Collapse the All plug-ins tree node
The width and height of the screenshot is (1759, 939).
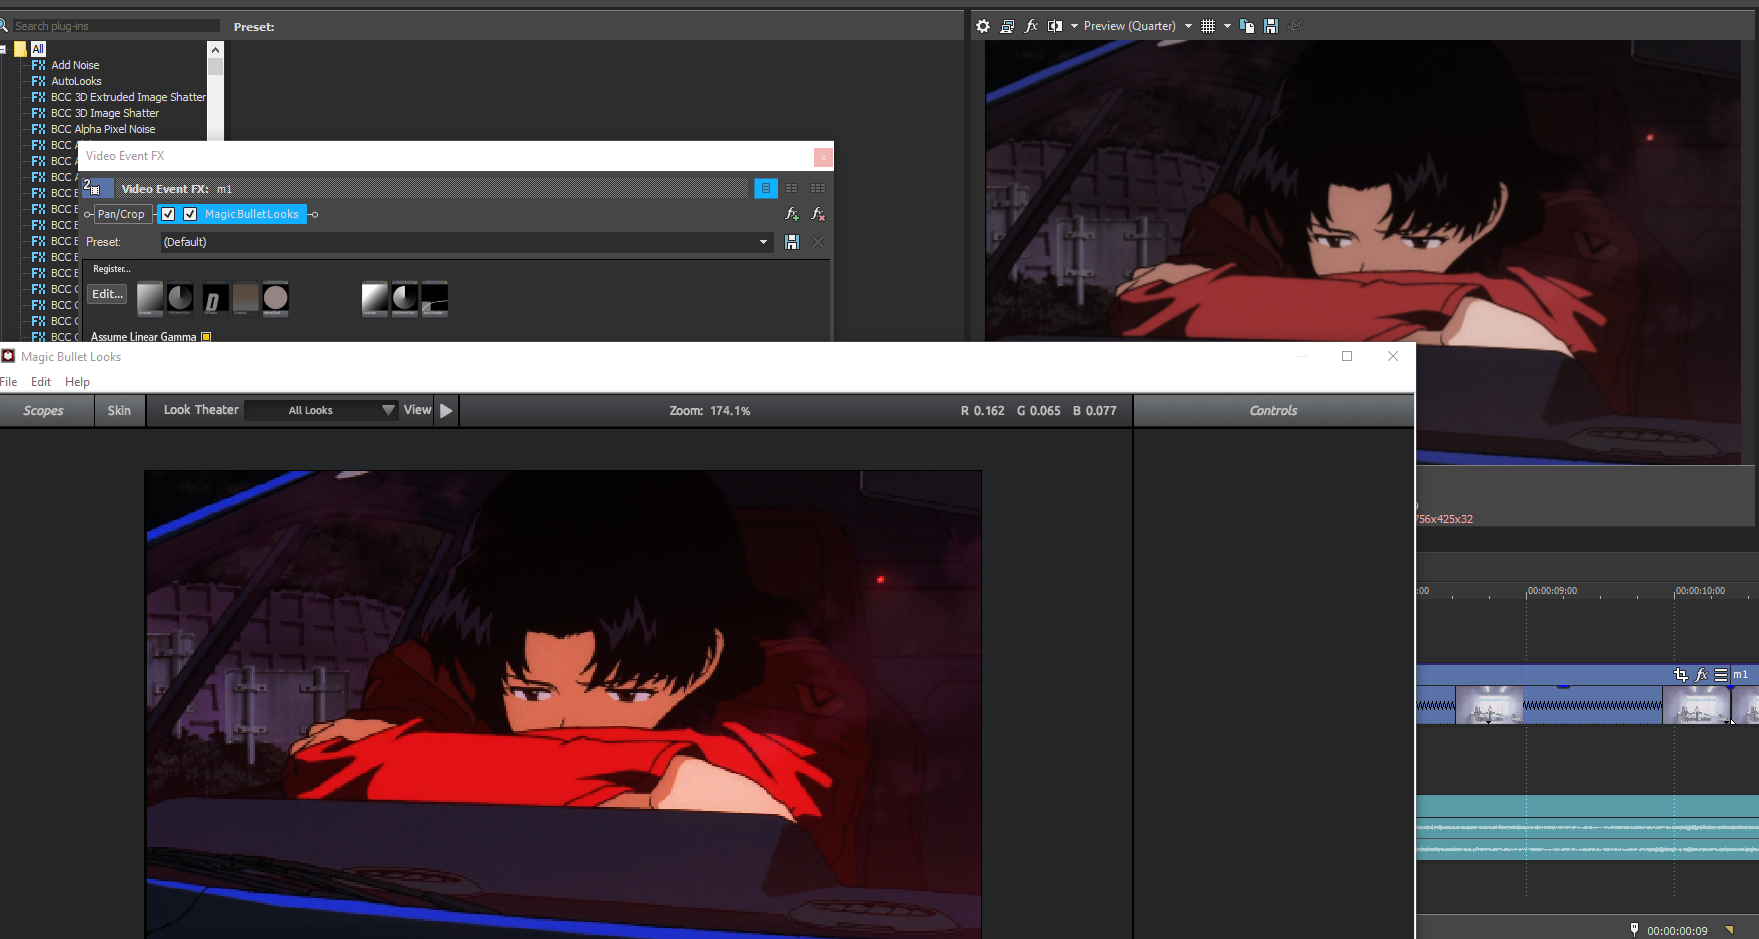3,49
